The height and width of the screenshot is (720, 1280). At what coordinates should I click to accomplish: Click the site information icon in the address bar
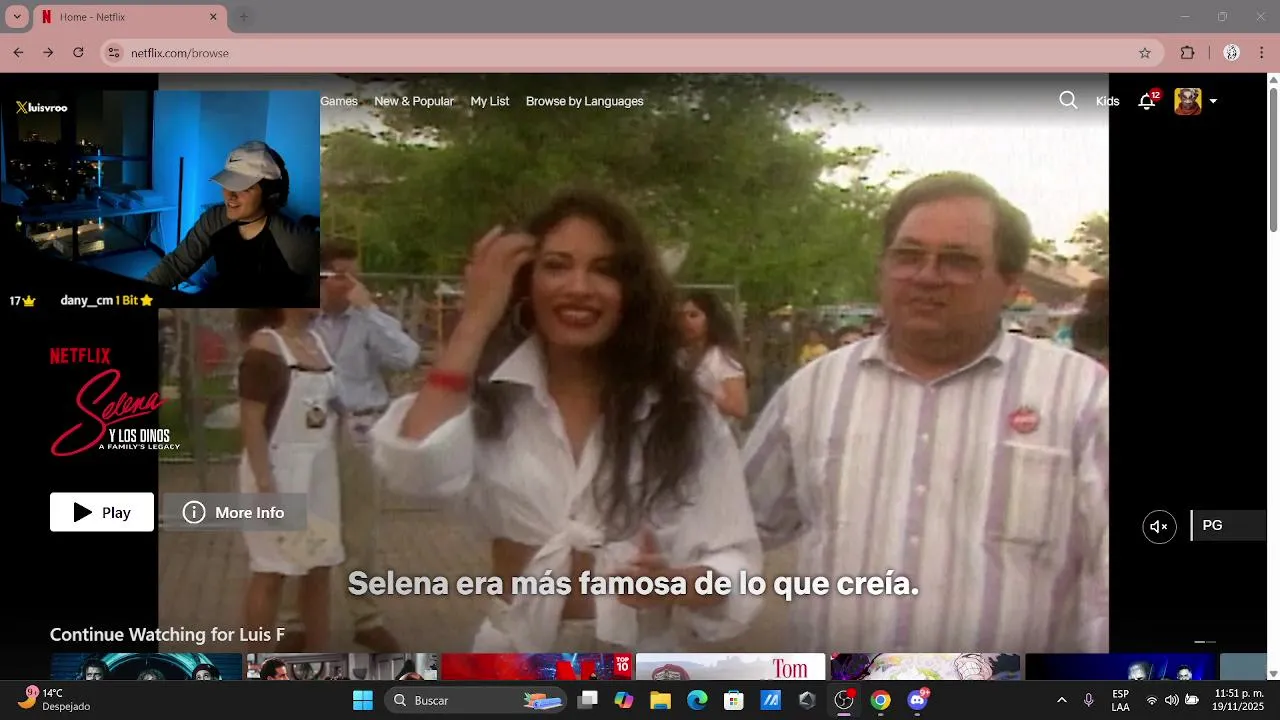pos(114,53)
